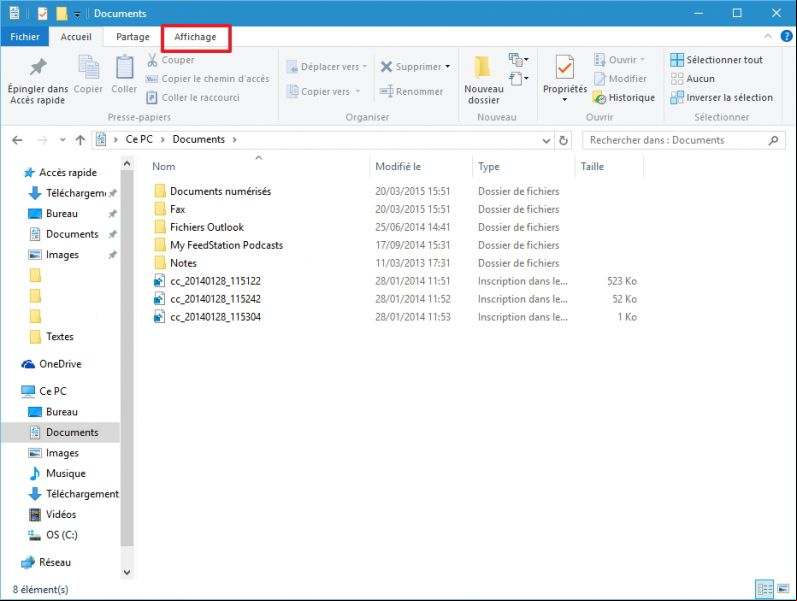Click the Propriétés checkmark icon

click(x=565, y=68)
